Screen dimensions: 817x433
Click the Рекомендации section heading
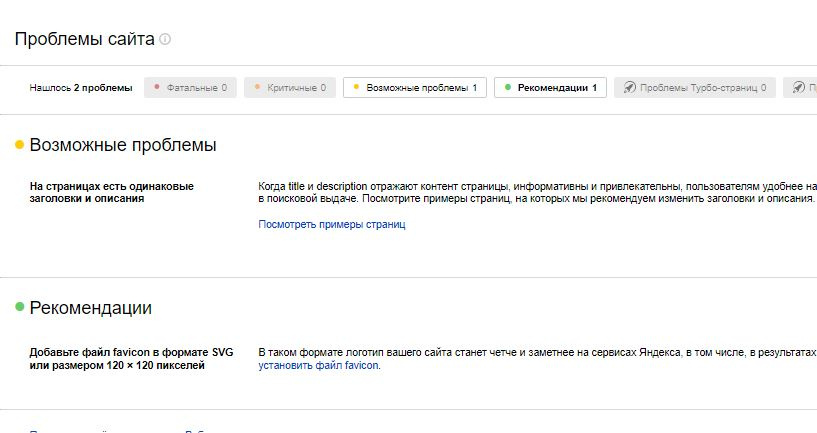click(x=91, y=307)
